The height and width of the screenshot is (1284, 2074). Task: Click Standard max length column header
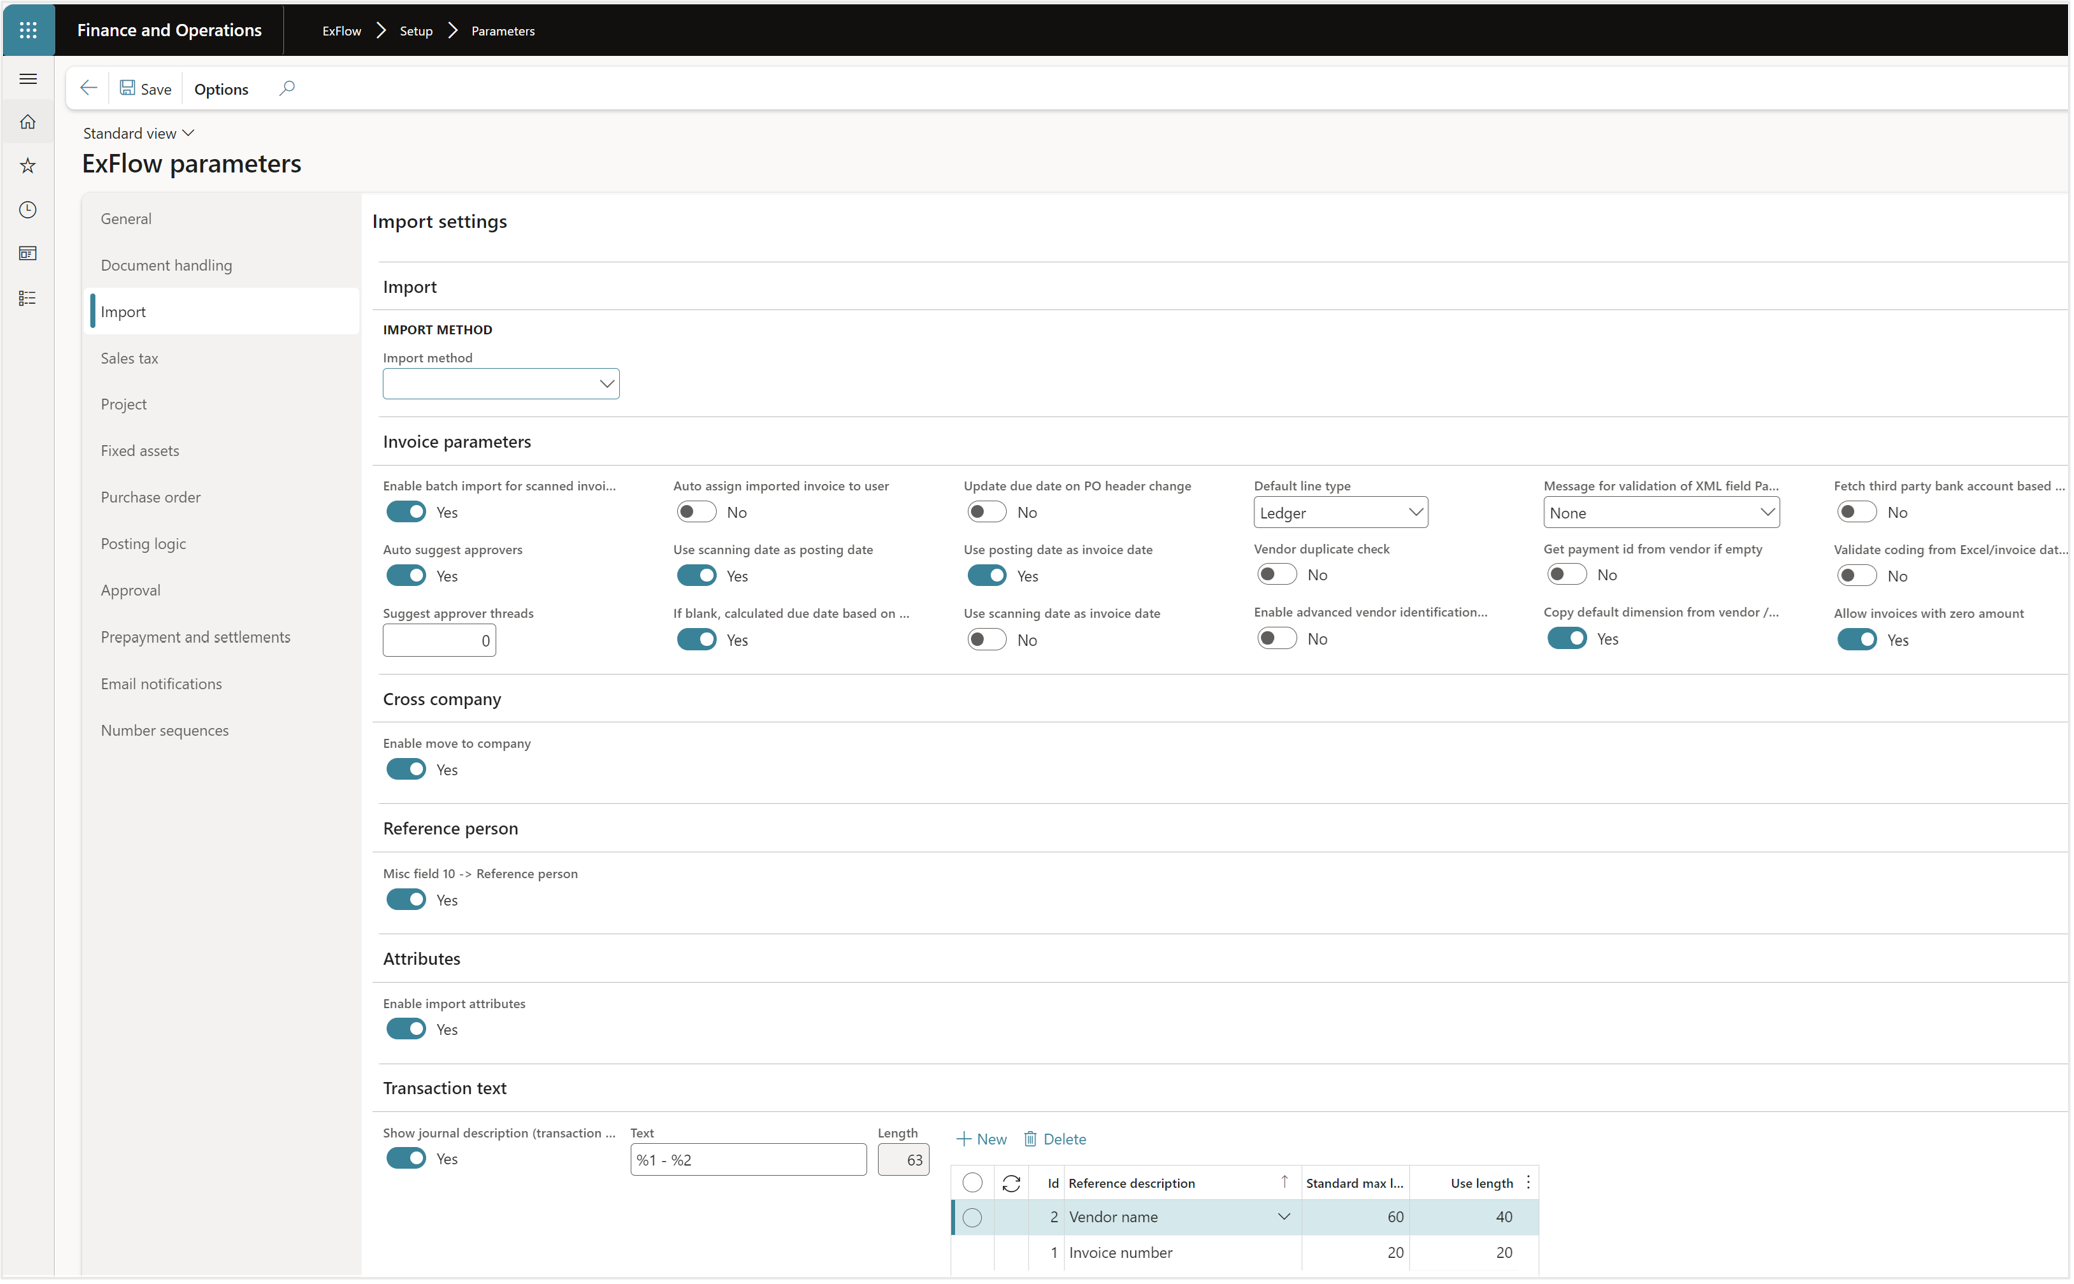point(1355,1183)
